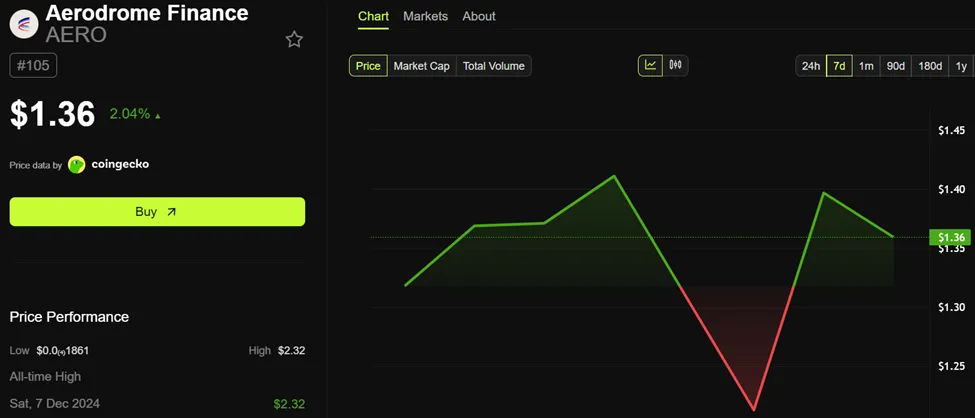975x418 pixels.
Task: Switch to line chart view
Action: [651, 66]
